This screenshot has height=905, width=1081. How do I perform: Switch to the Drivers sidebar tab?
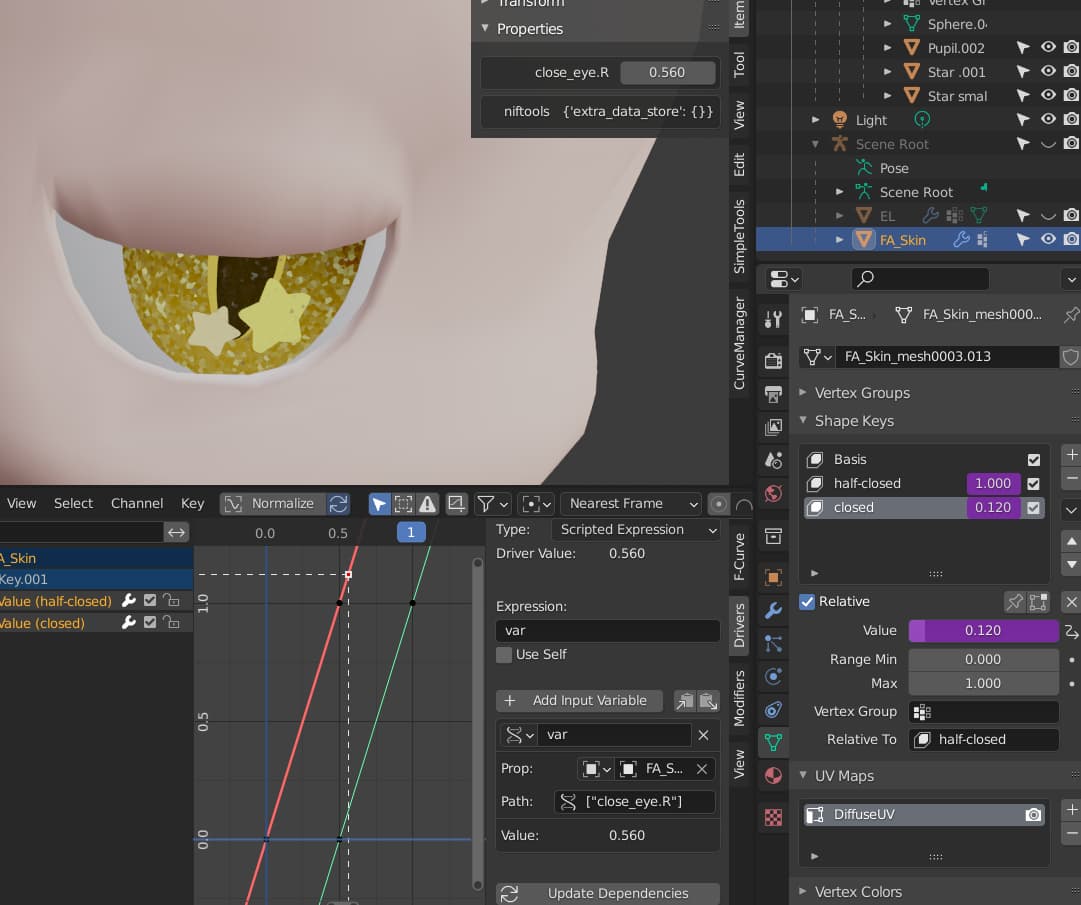point(738,625)
